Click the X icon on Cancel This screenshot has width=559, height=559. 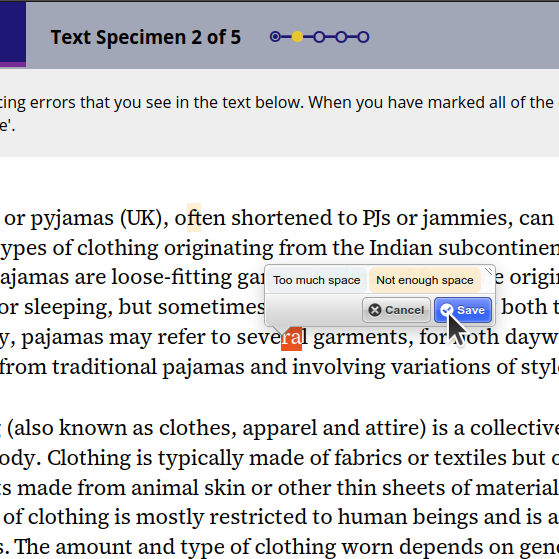coord(375,310)
